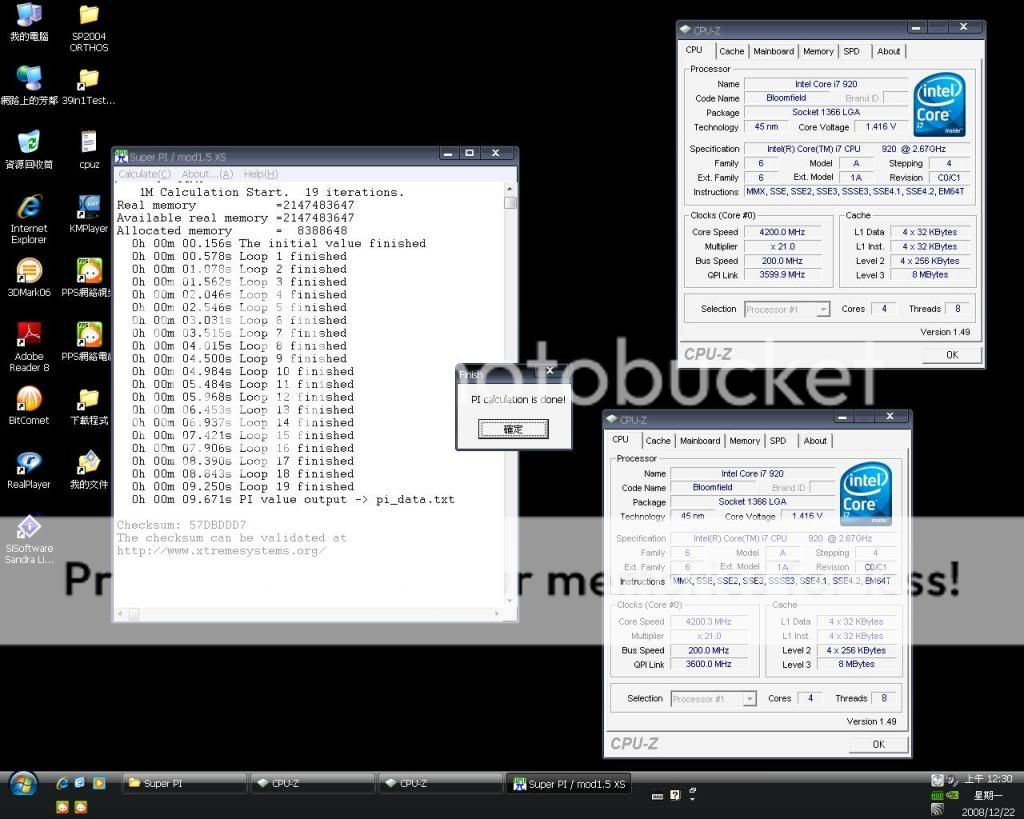Launch RealPlayer from the desktop
The image size is (1024, 819).
click(29, 464)
